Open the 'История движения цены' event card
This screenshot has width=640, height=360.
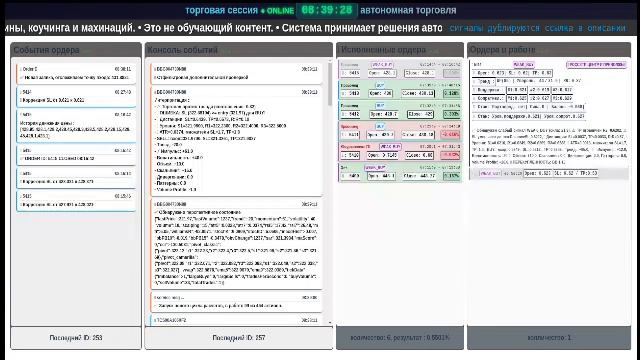76,125
